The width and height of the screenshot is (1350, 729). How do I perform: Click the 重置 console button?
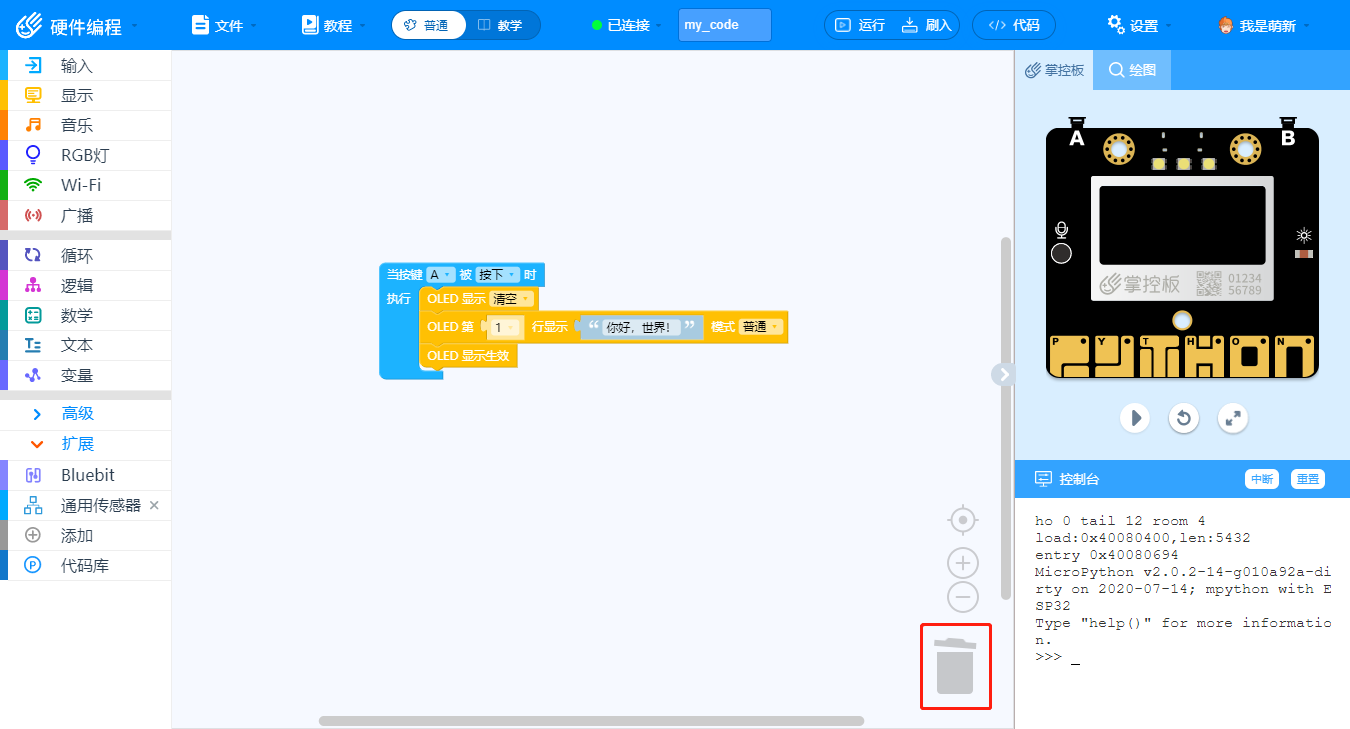point(1308,479)
